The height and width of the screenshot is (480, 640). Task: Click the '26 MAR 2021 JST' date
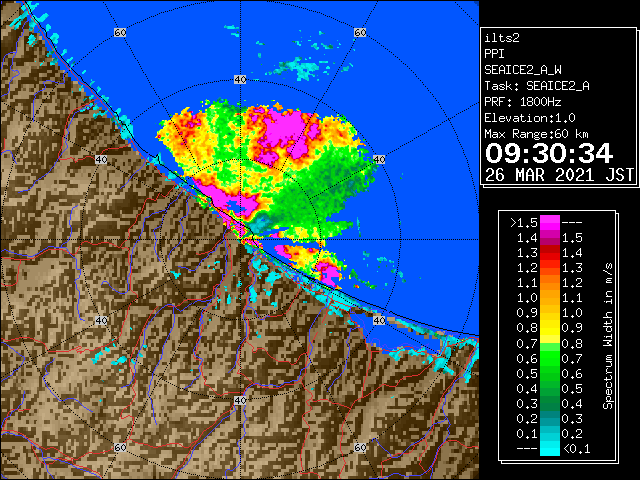pos(560,175)
